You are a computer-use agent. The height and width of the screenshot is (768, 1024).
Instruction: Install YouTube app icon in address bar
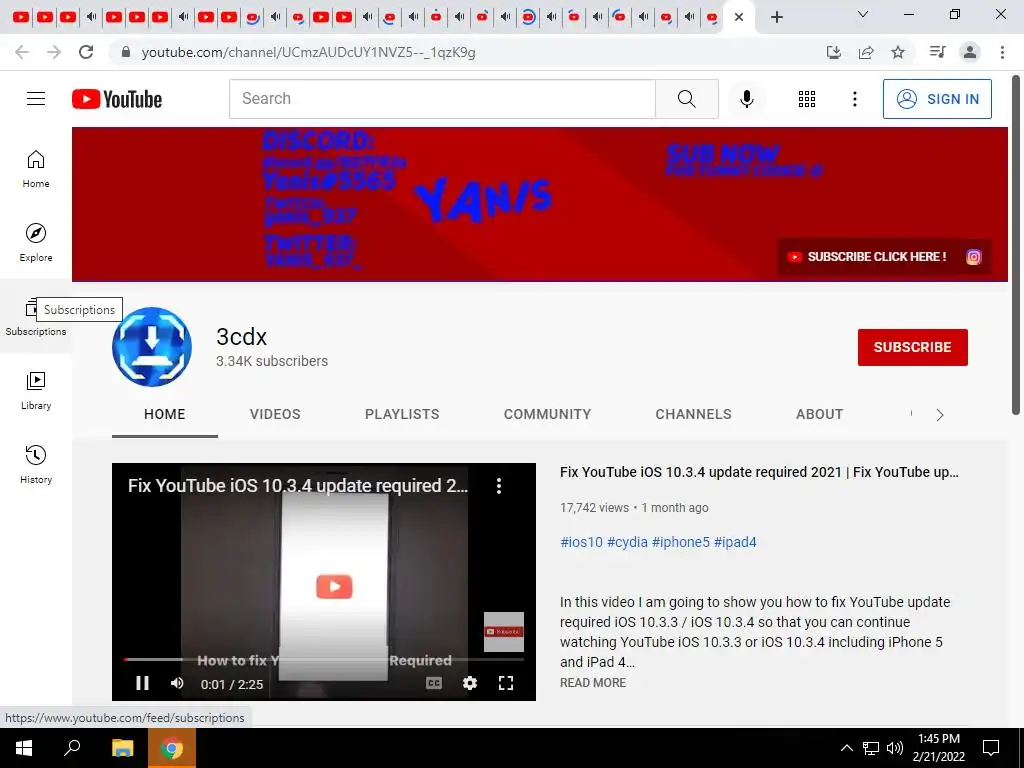click(833, 52)
